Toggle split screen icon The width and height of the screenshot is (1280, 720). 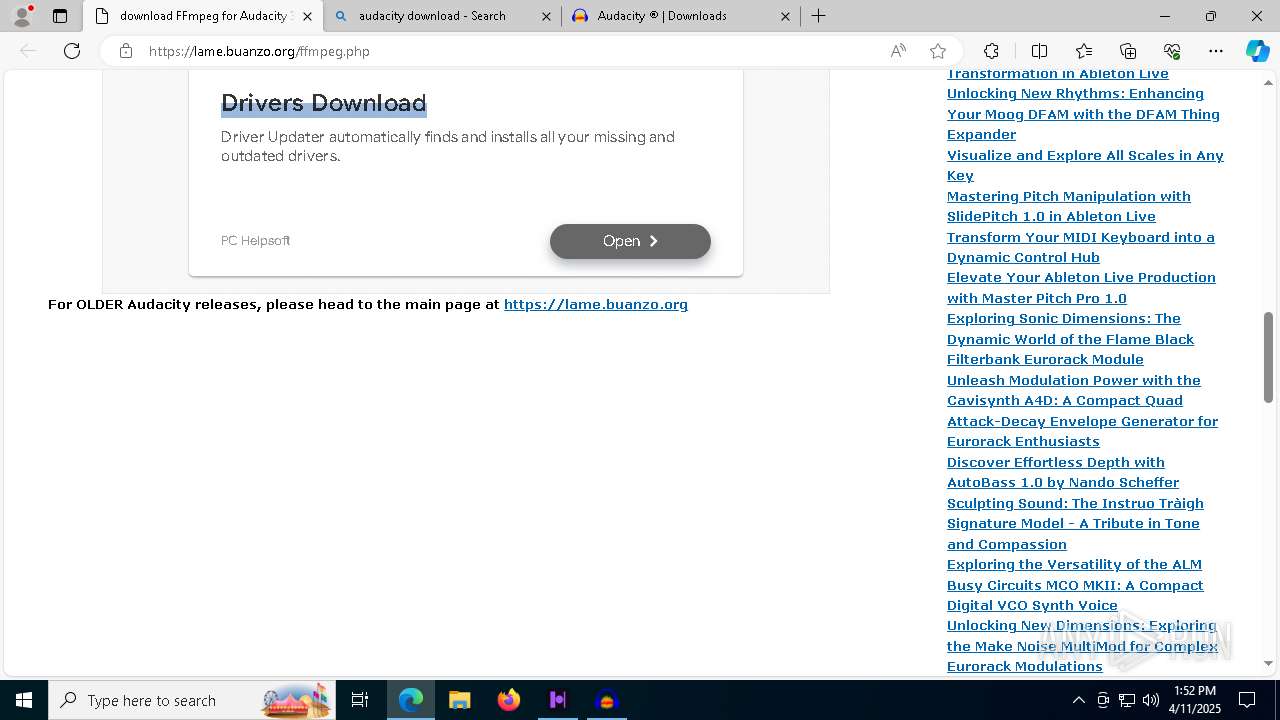[x=1039, y=51]
